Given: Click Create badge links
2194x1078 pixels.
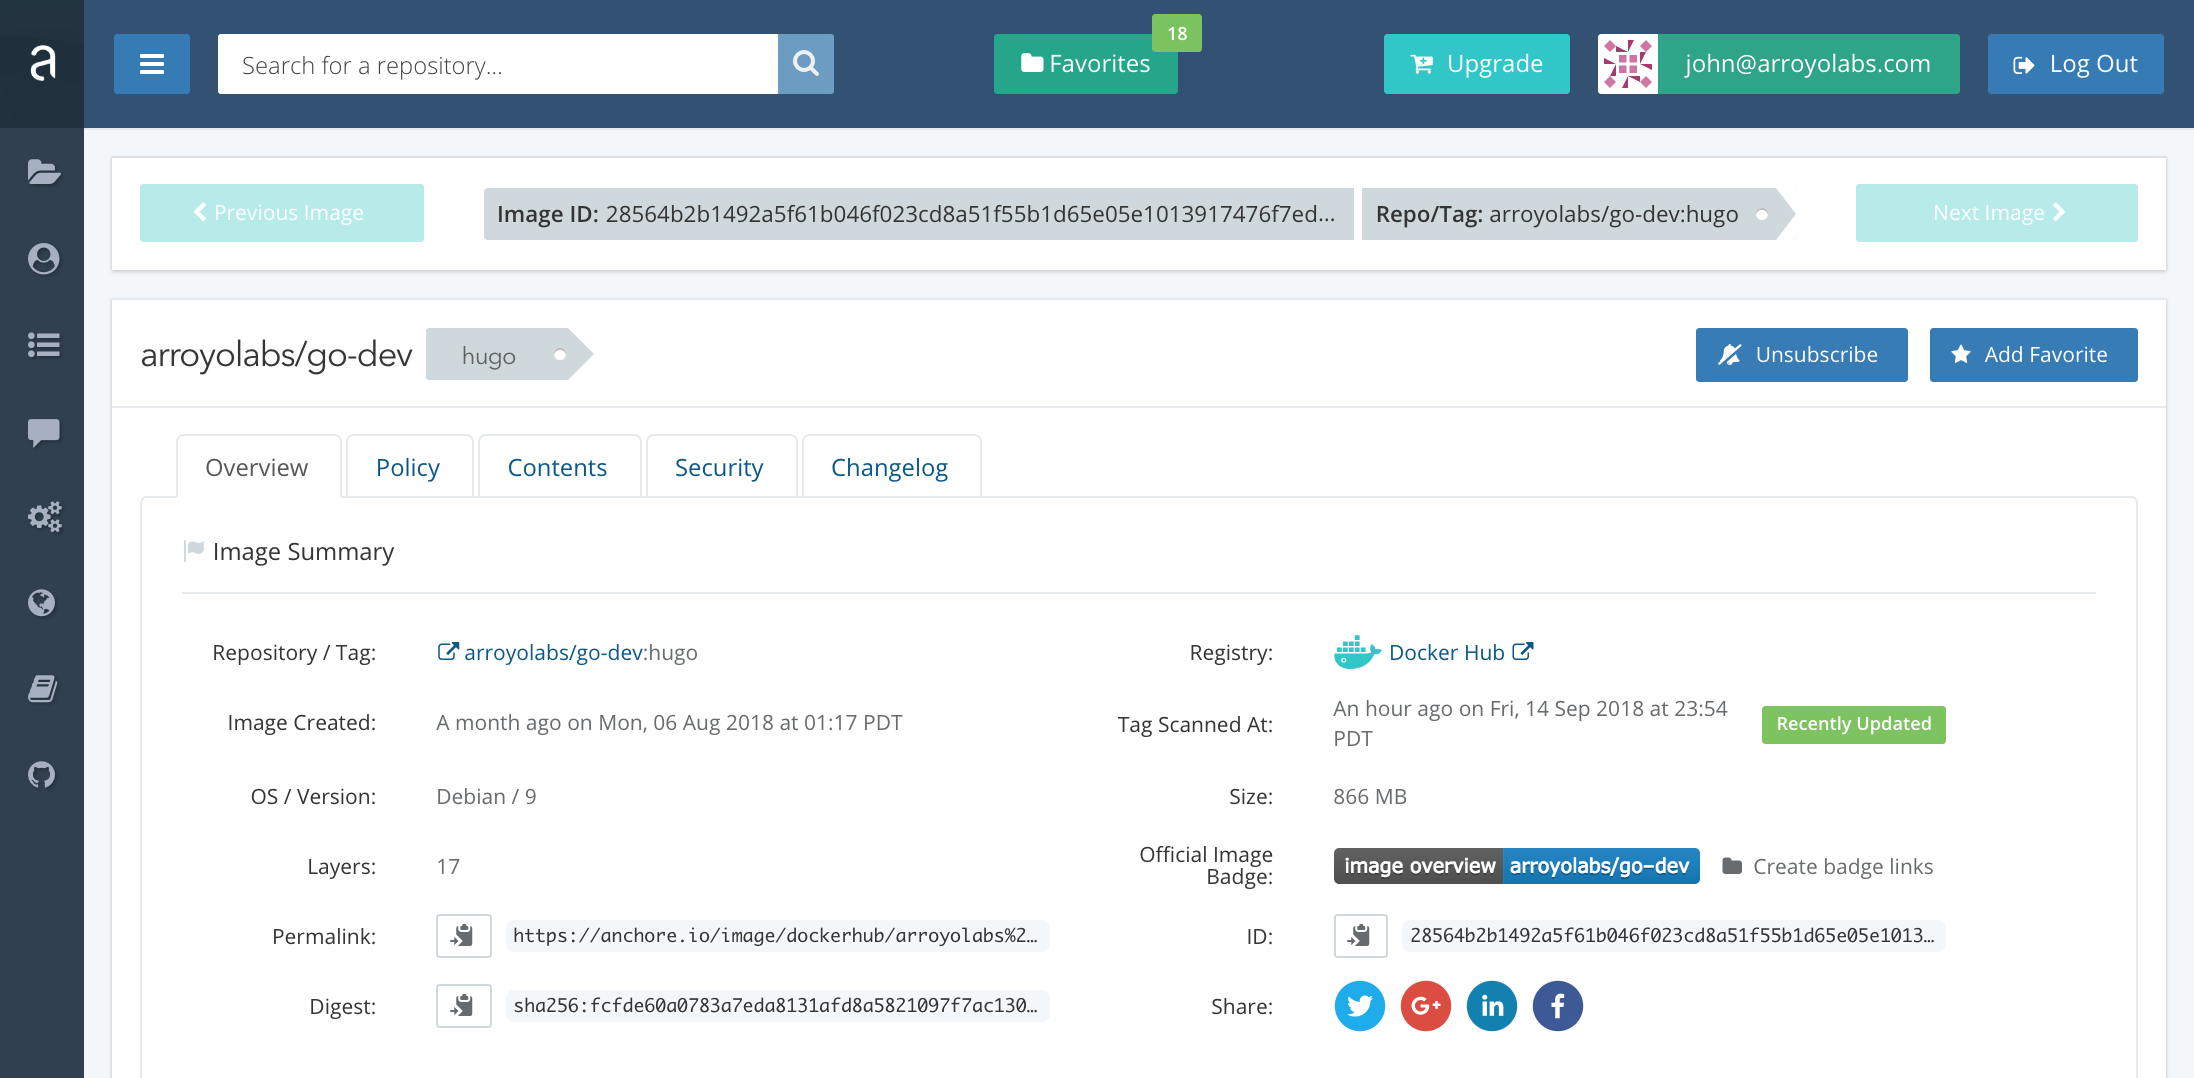Looking at the screenshot, I should point(1828,867).
